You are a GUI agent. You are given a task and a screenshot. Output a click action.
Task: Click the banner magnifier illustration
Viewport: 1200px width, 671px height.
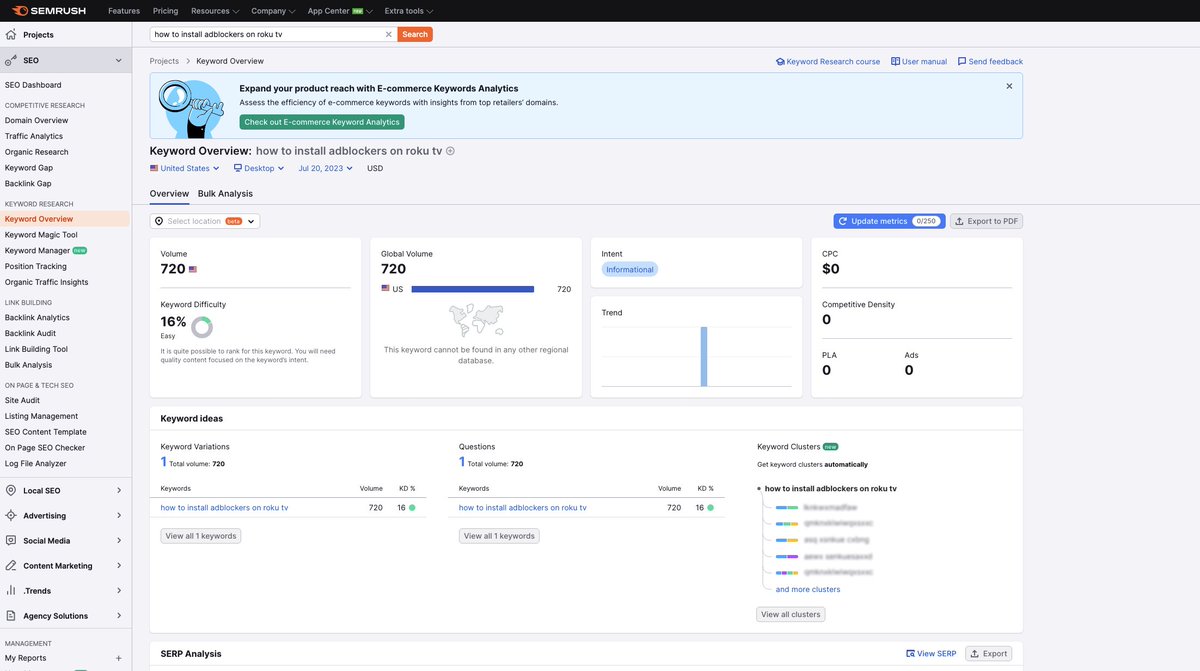[x=192, y=108]
